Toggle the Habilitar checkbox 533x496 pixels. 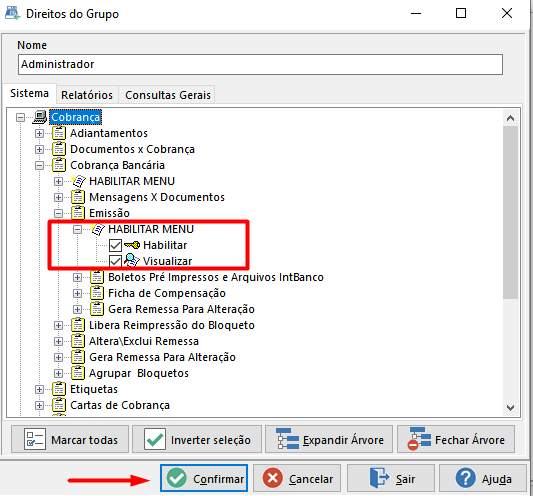tap(115, 245)
